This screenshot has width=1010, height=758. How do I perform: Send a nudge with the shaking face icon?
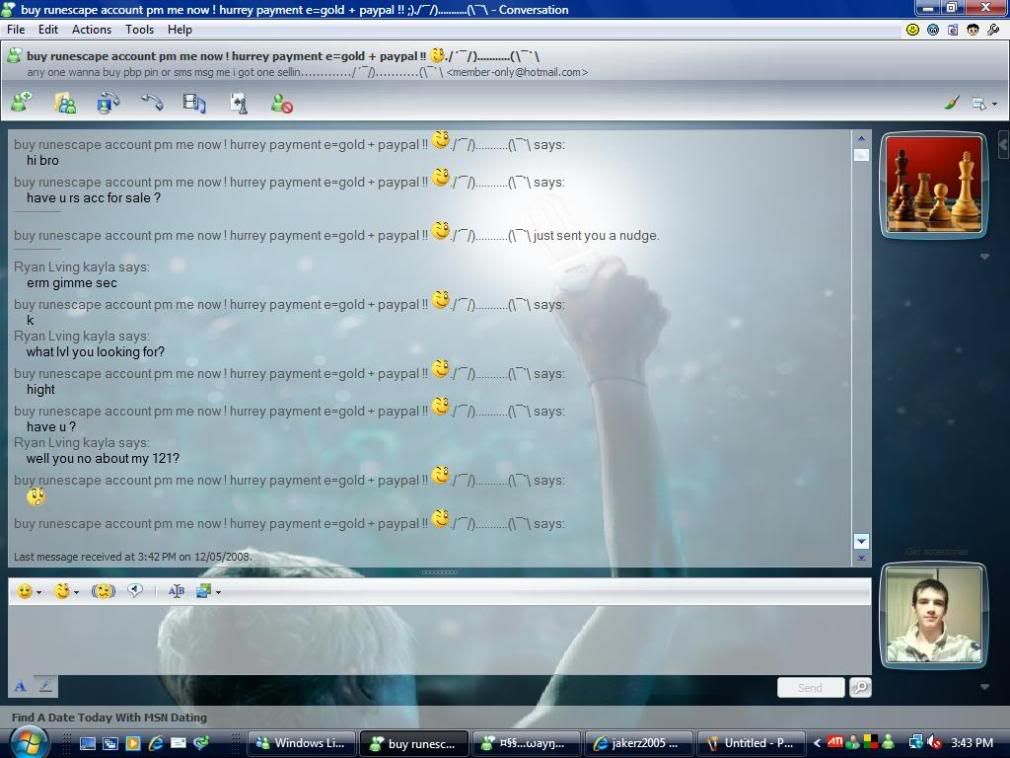104,591
